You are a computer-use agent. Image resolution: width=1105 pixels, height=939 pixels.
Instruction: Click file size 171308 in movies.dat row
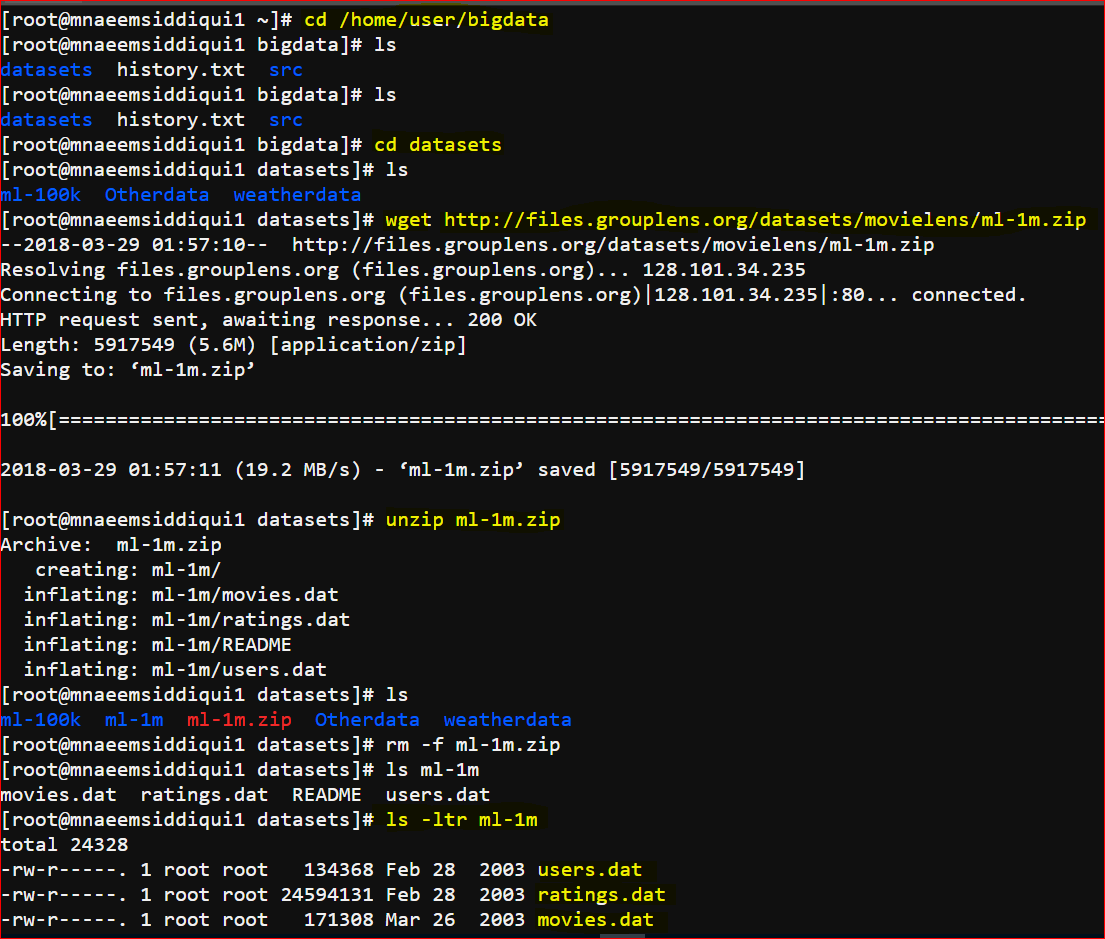click(x=339, y=920)
